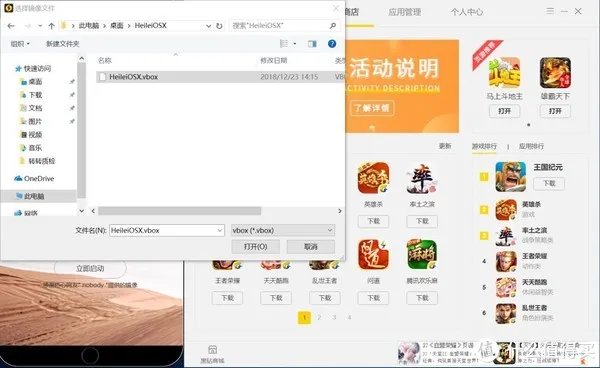Open the 组织 menu dropdown
Viewport: 600px width, 368px height.
pos(20,44)
